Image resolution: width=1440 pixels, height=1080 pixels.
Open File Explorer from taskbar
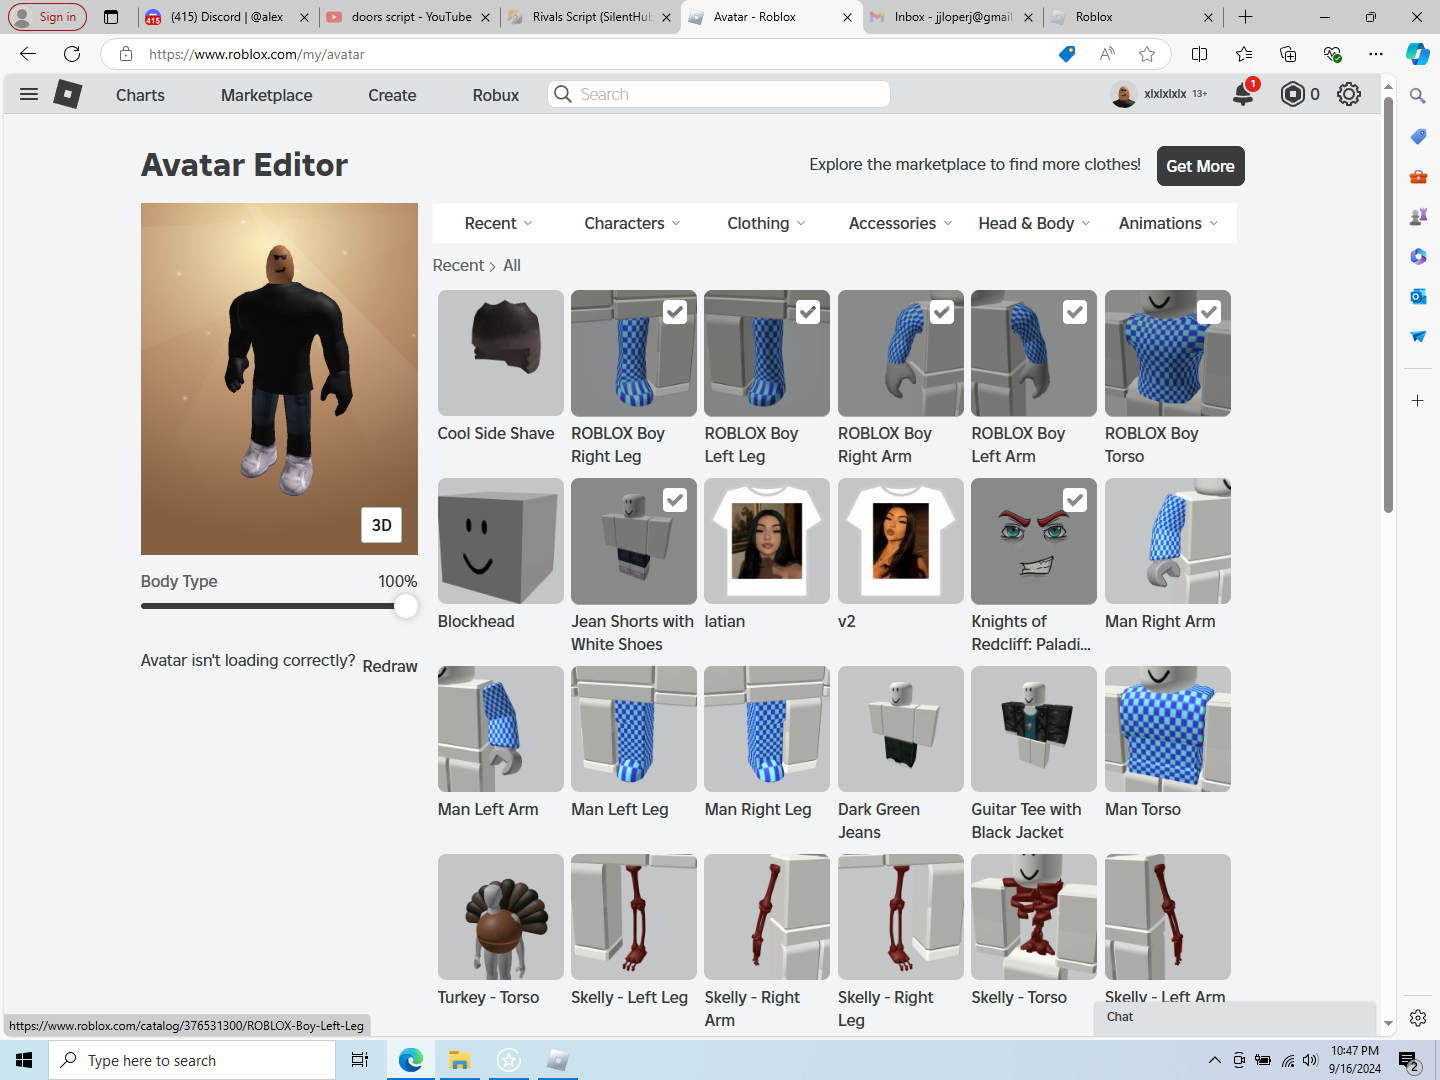coord(459,1060)
